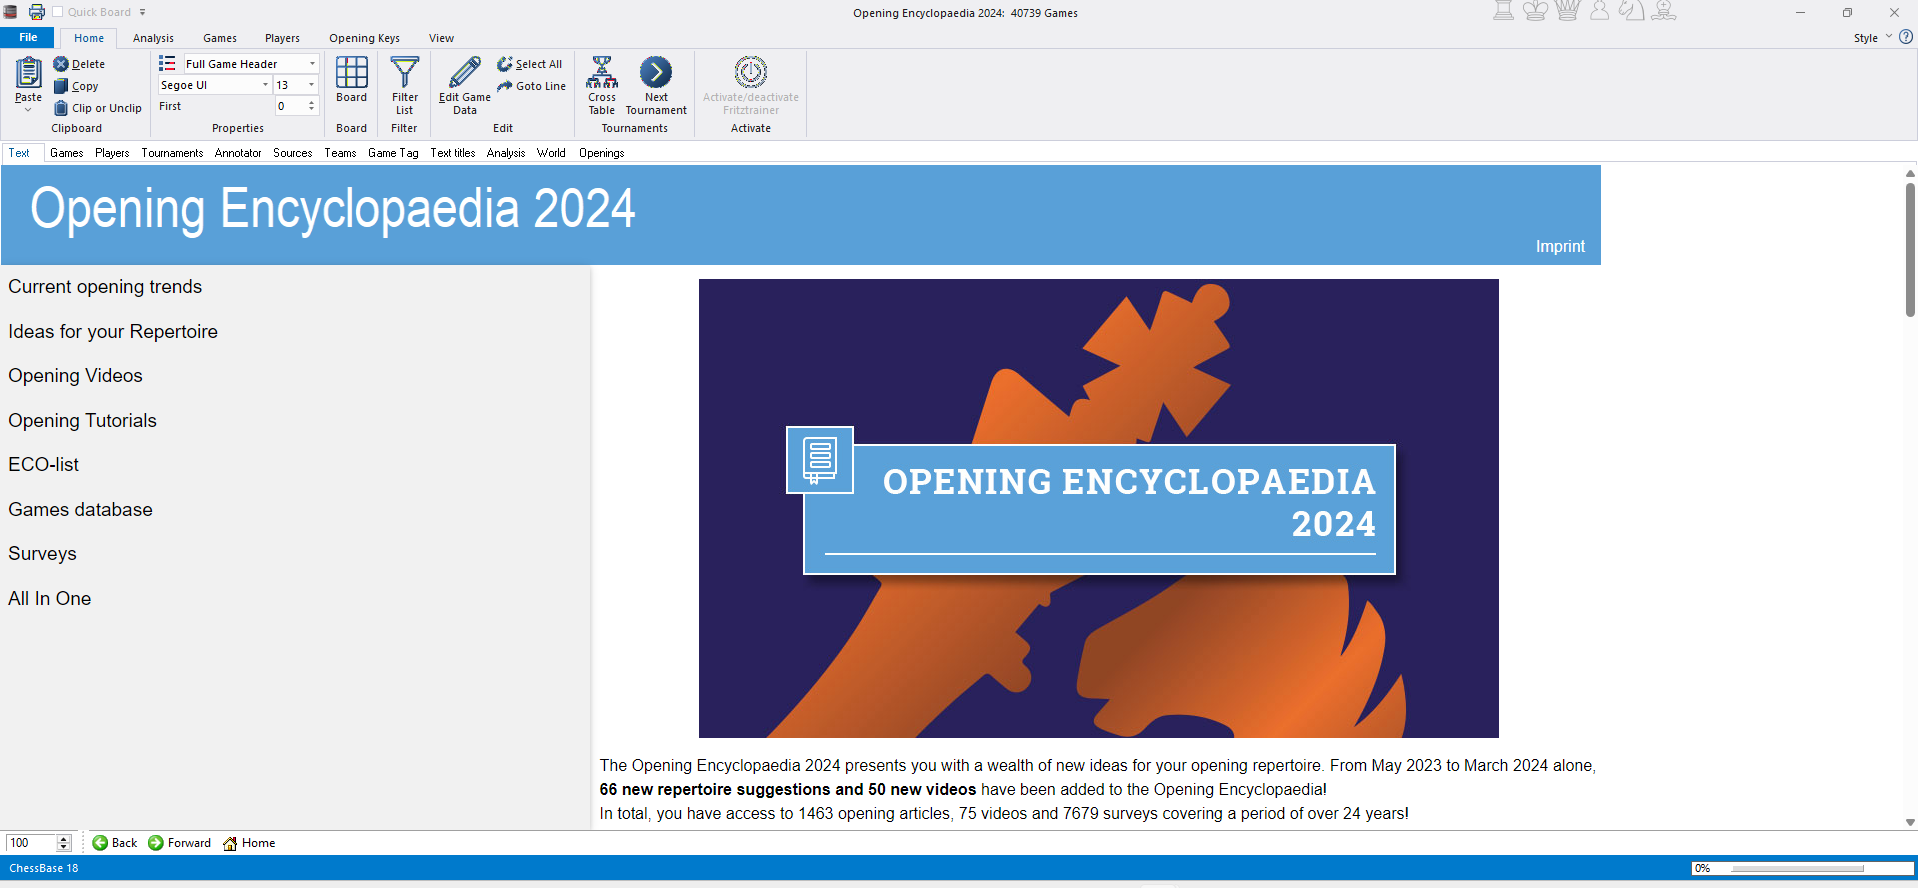This screenshot has width=1918, height=888.
Task: Open the Board window icon
Action: [351, 73]
